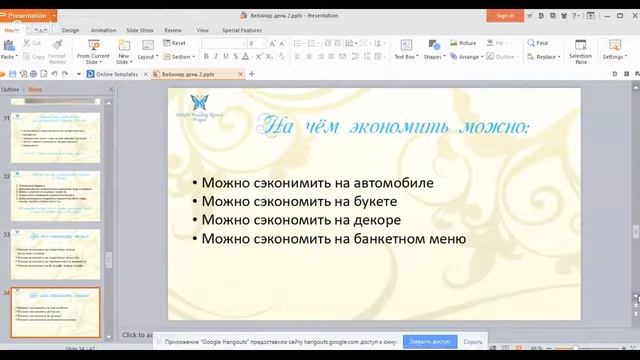
Task: Open the Selection Pane
Action: (580, 51)
